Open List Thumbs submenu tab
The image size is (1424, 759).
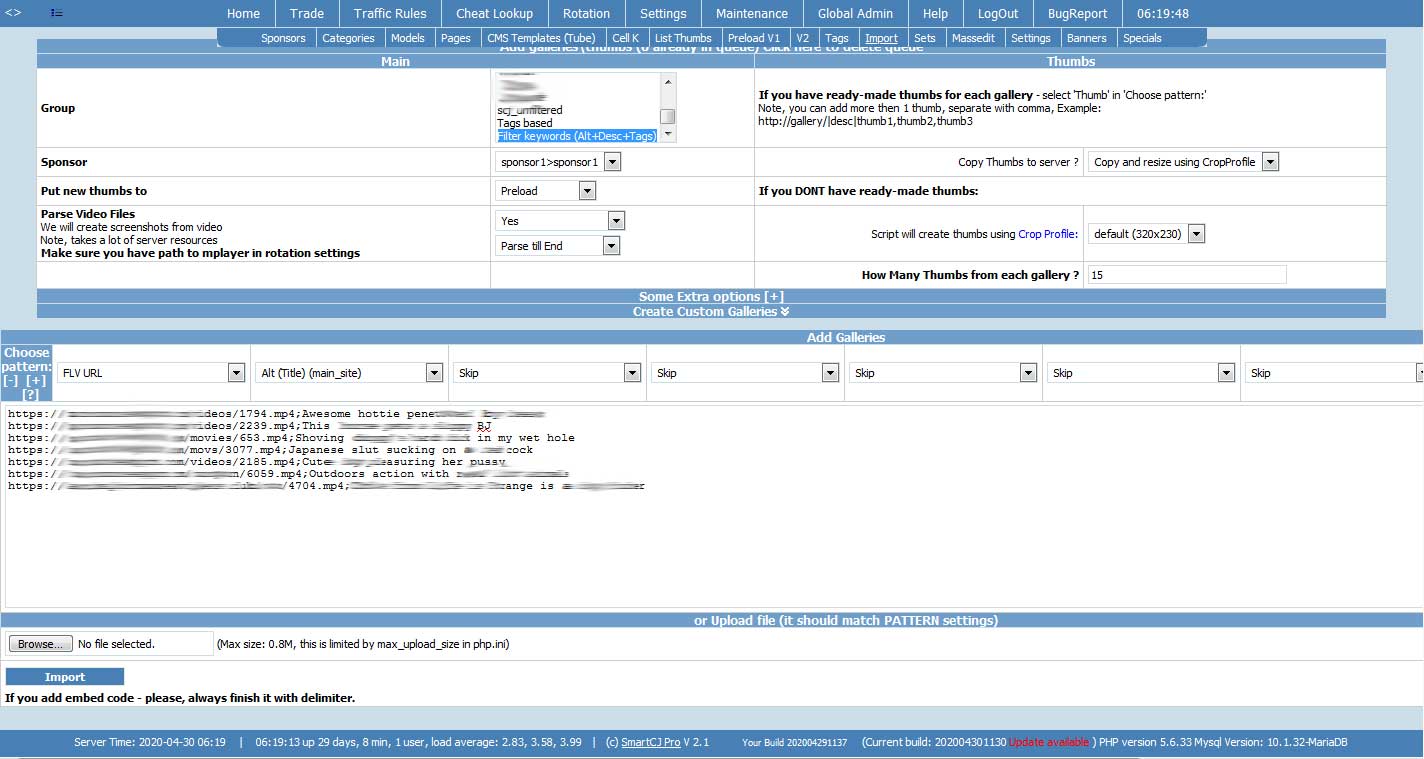coord(683,38)
